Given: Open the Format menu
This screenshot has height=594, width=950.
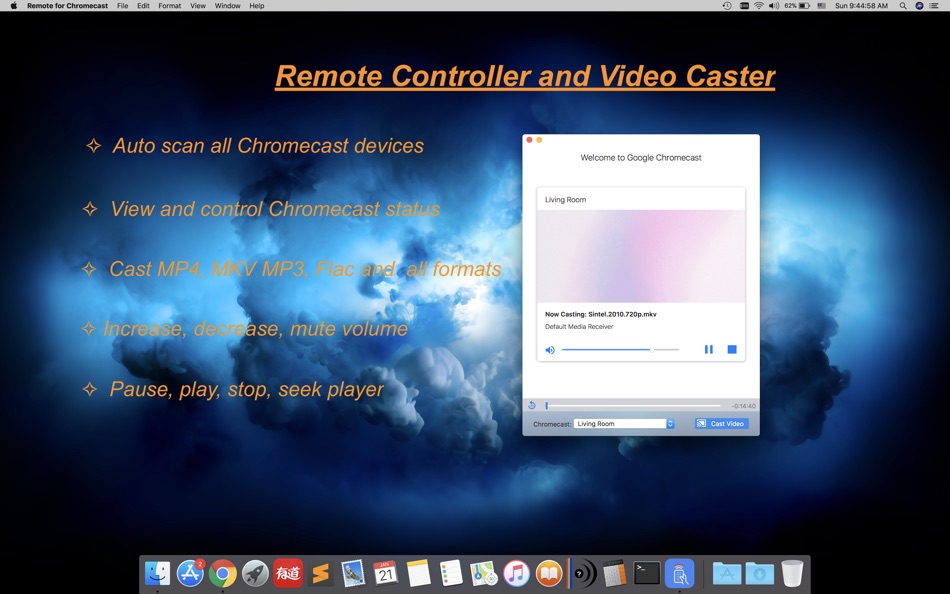Looking at the screenshot, I should 170,5.
